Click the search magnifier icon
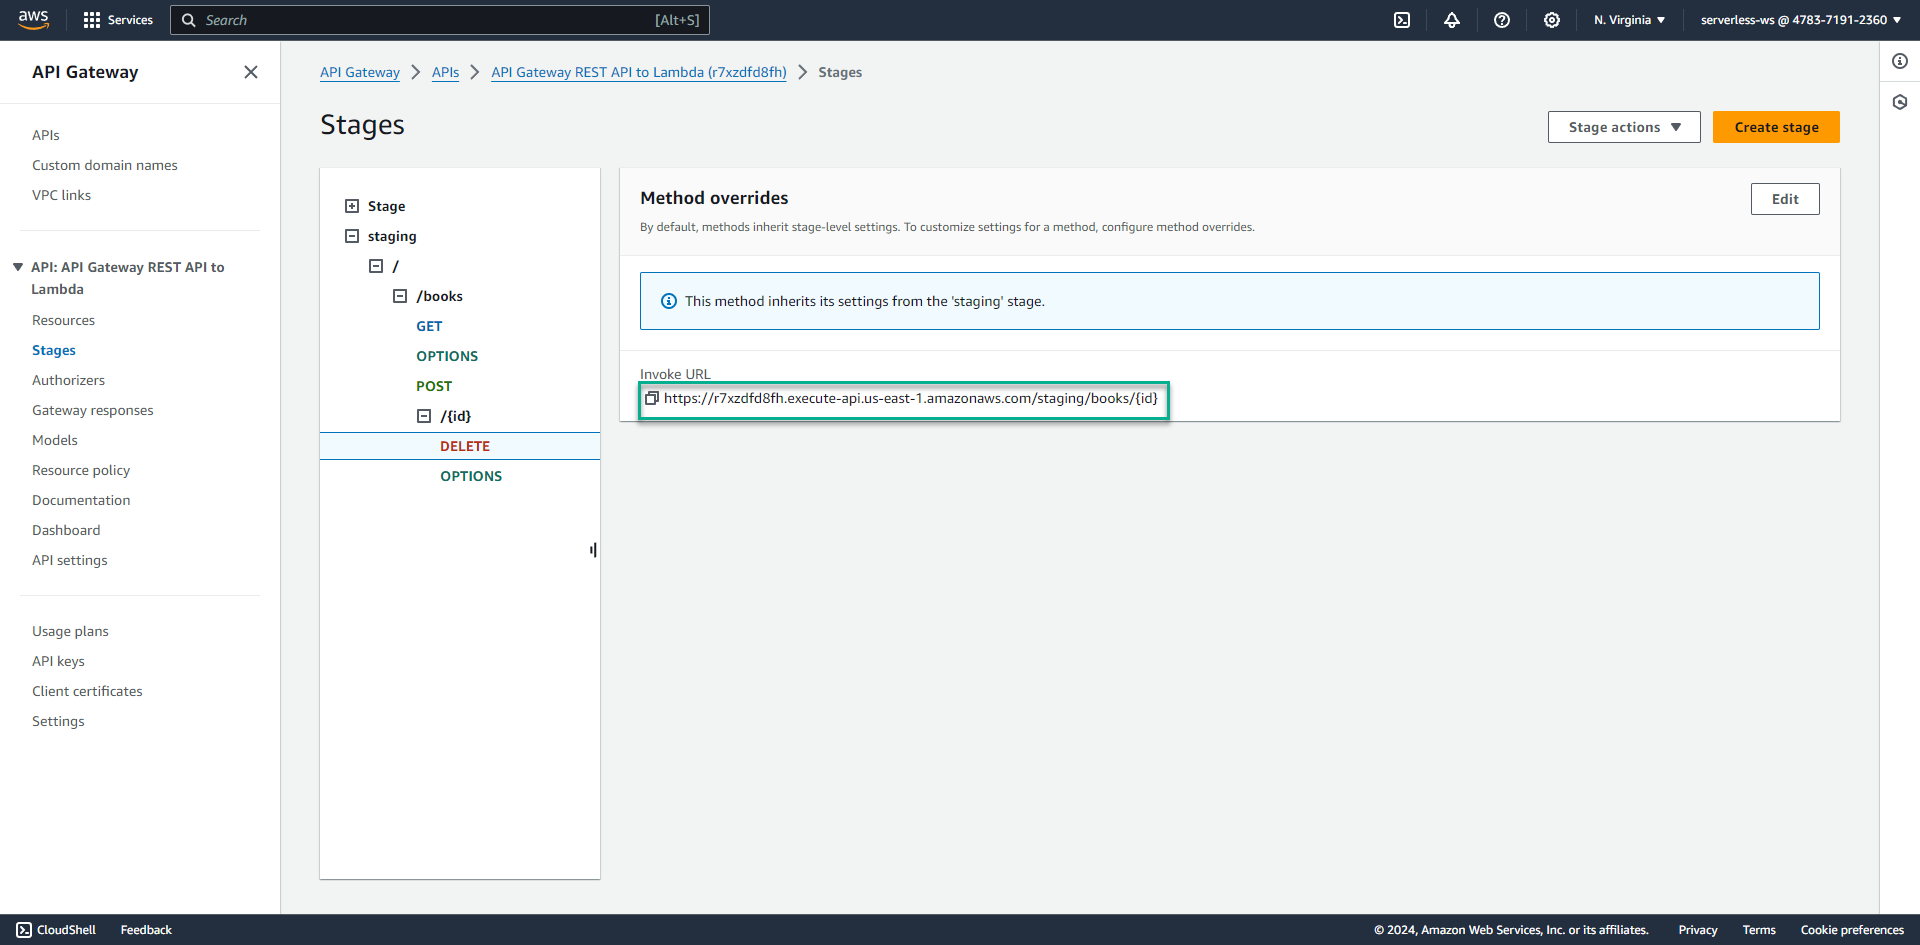 point(188,20)
